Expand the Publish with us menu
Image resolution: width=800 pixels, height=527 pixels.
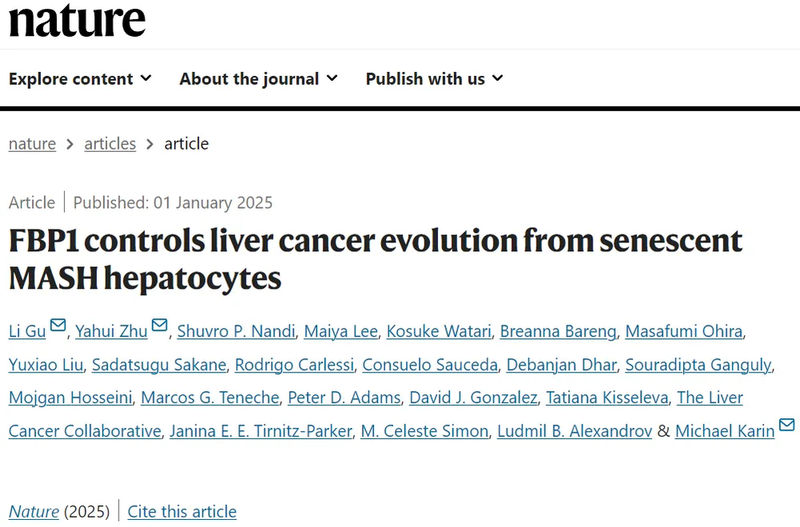coord(434,78)
